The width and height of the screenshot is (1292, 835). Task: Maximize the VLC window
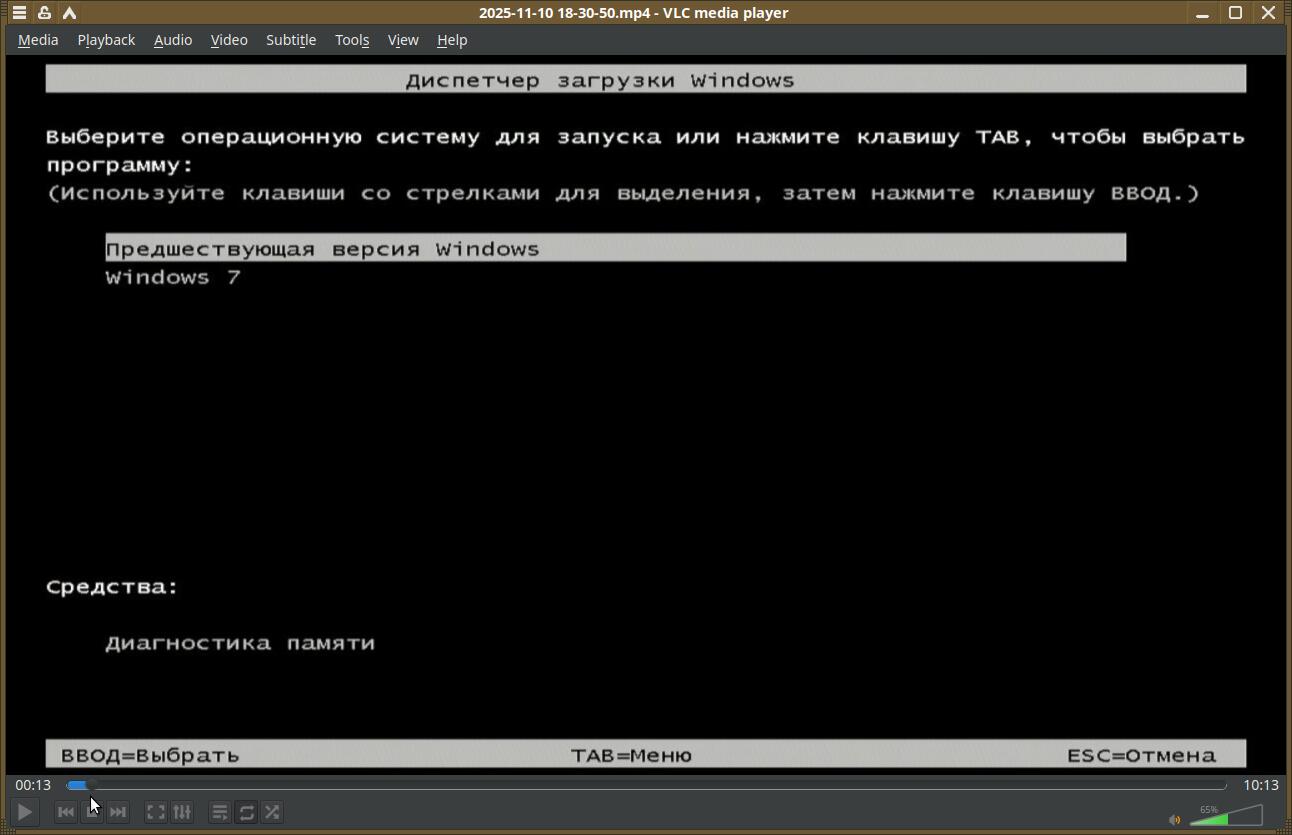[1235, 13]
